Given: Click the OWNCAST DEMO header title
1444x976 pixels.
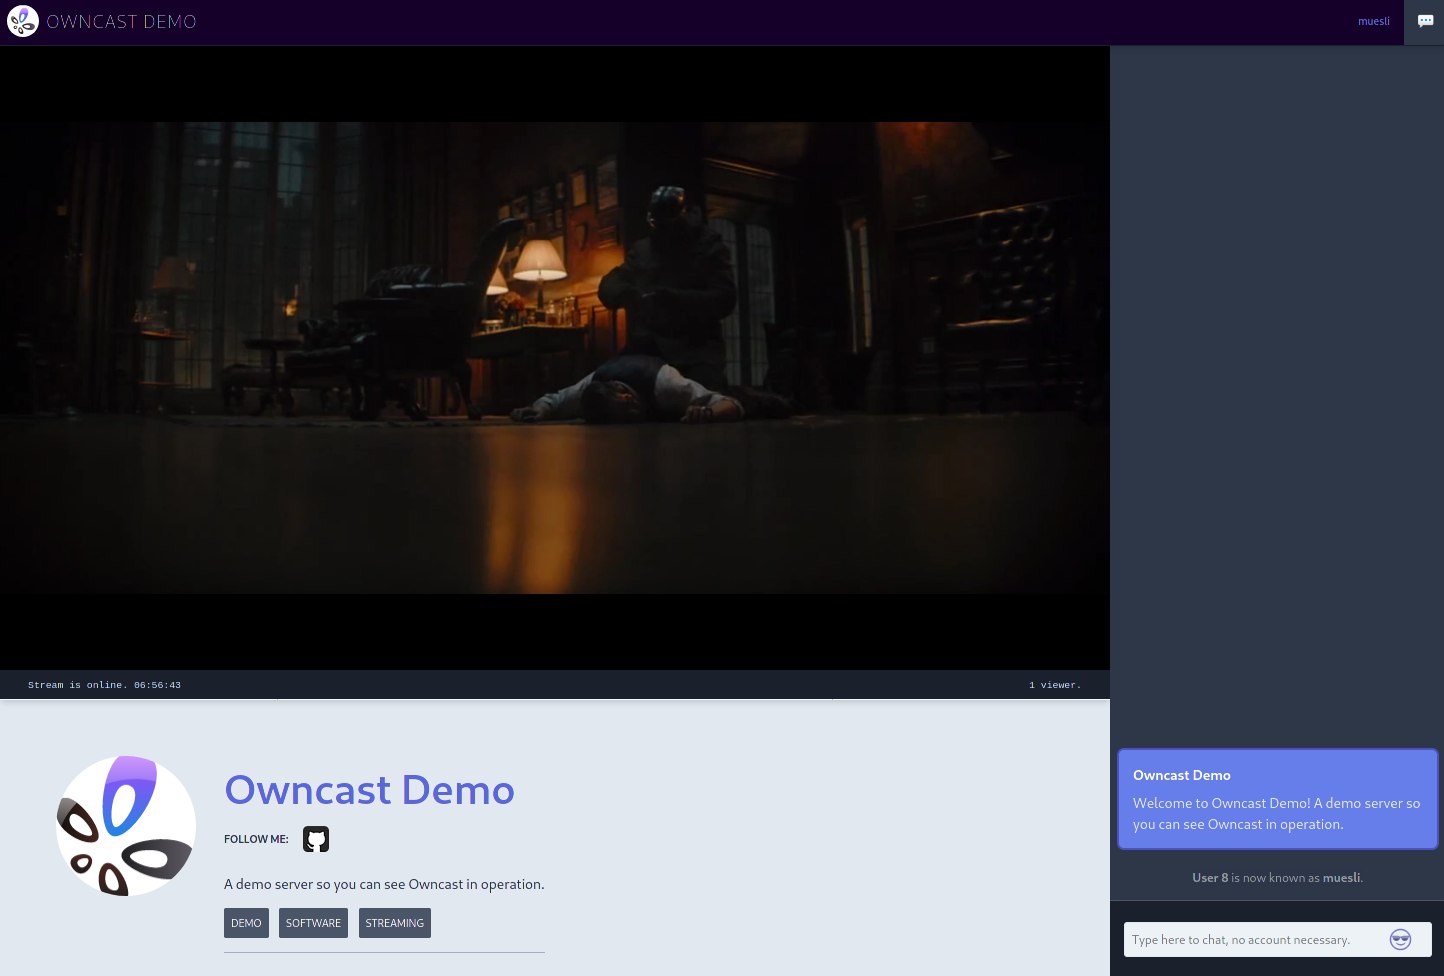Looking at the screenshot, I should click(121, 21).
